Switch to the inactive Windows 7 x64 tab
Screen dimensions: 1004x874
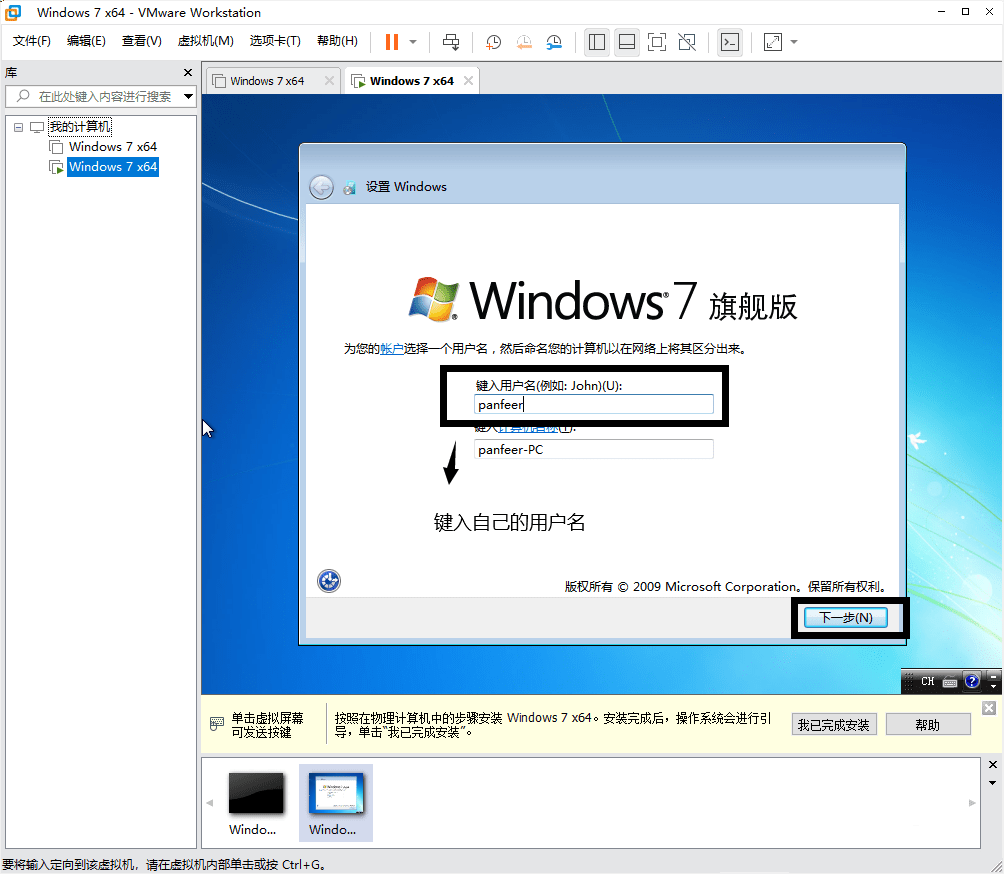[x=267, y=81]
